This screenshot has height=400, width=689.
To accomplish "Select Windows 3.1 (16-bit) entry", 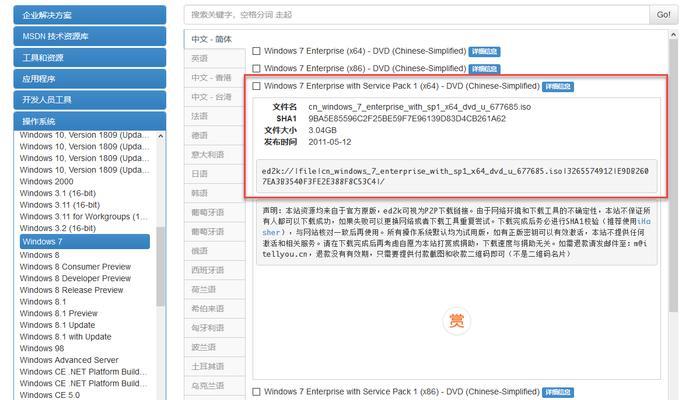I will pos(58,193).
